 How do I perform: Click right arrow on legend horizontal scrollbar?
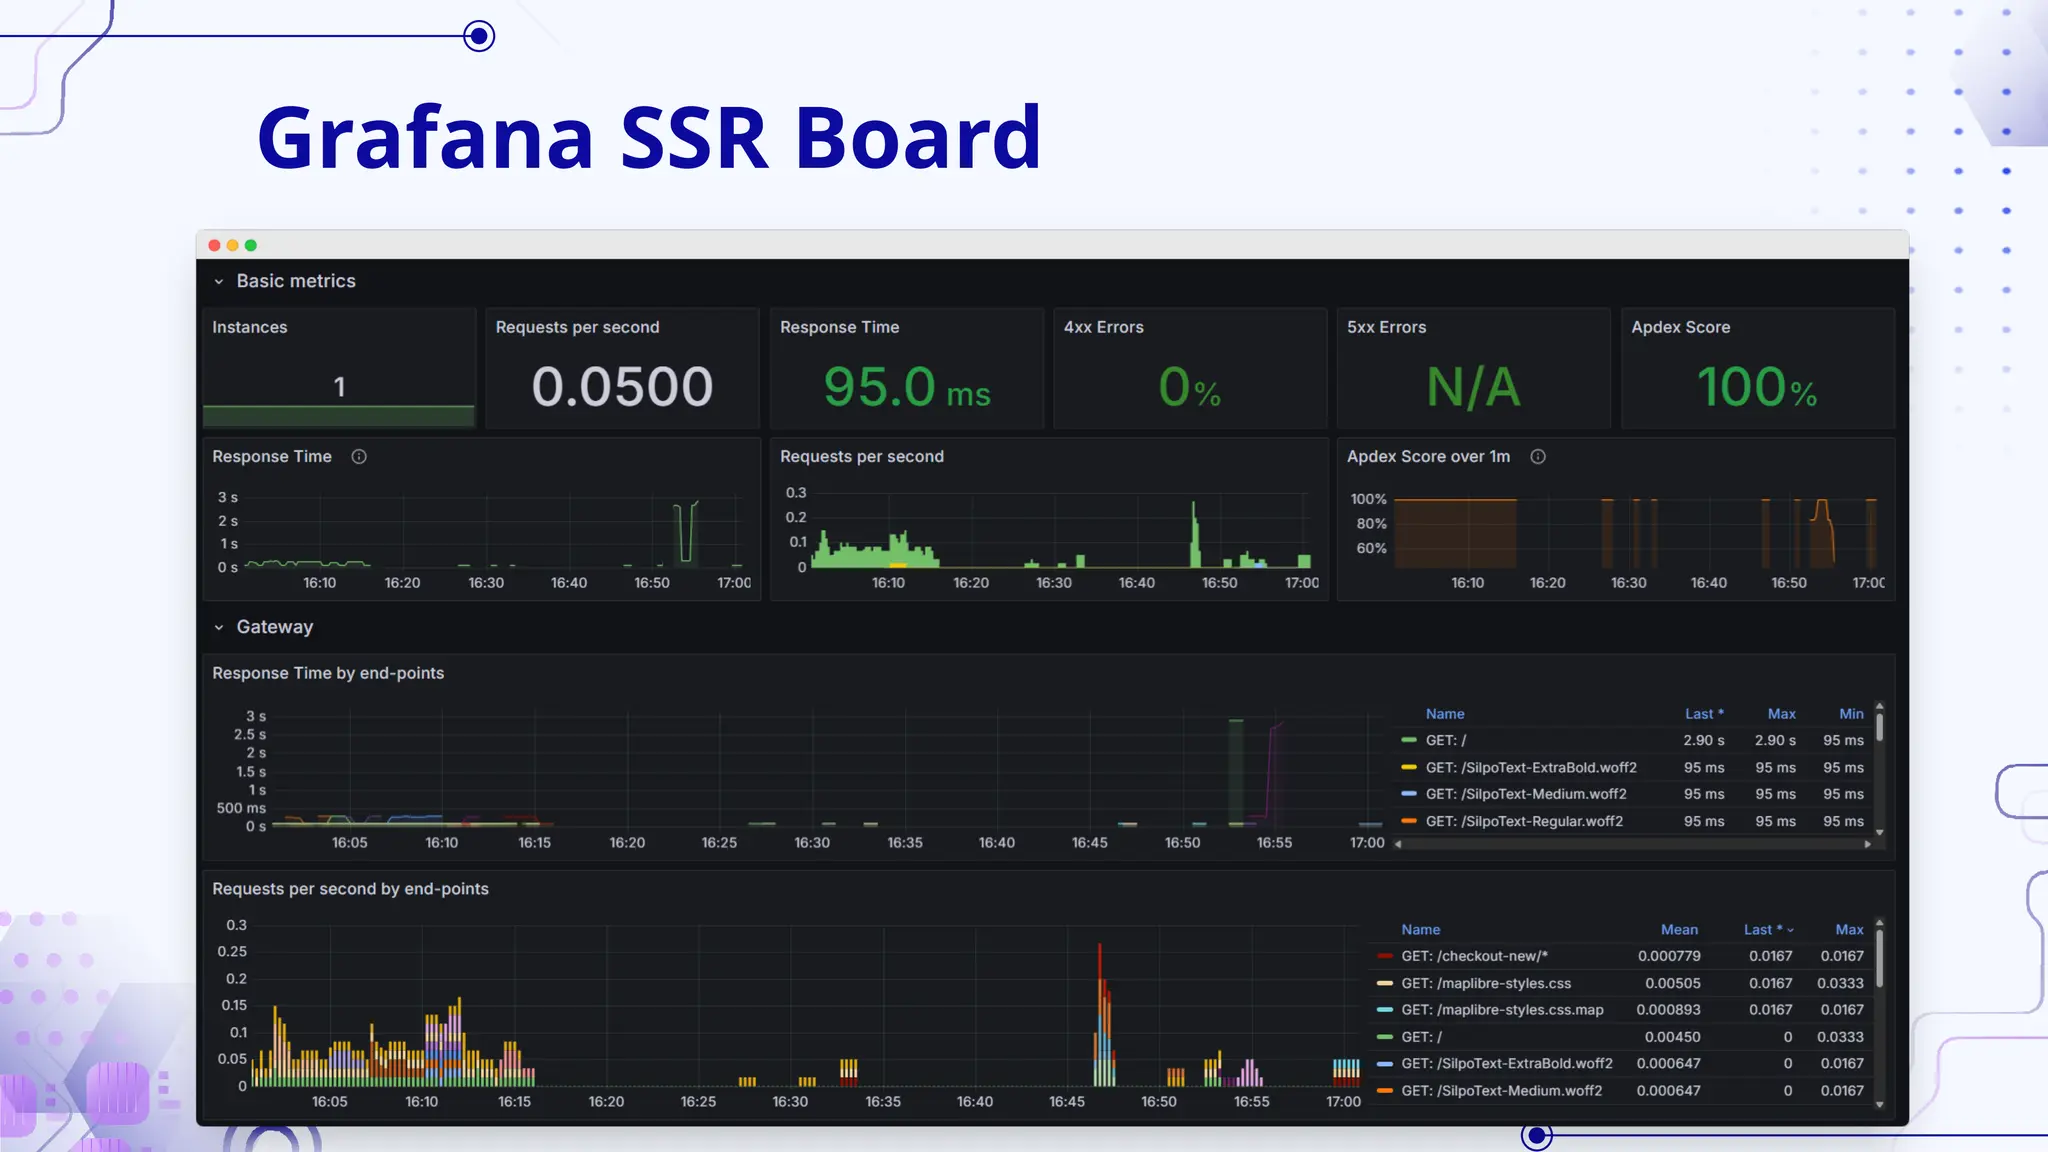(1867, 844)
